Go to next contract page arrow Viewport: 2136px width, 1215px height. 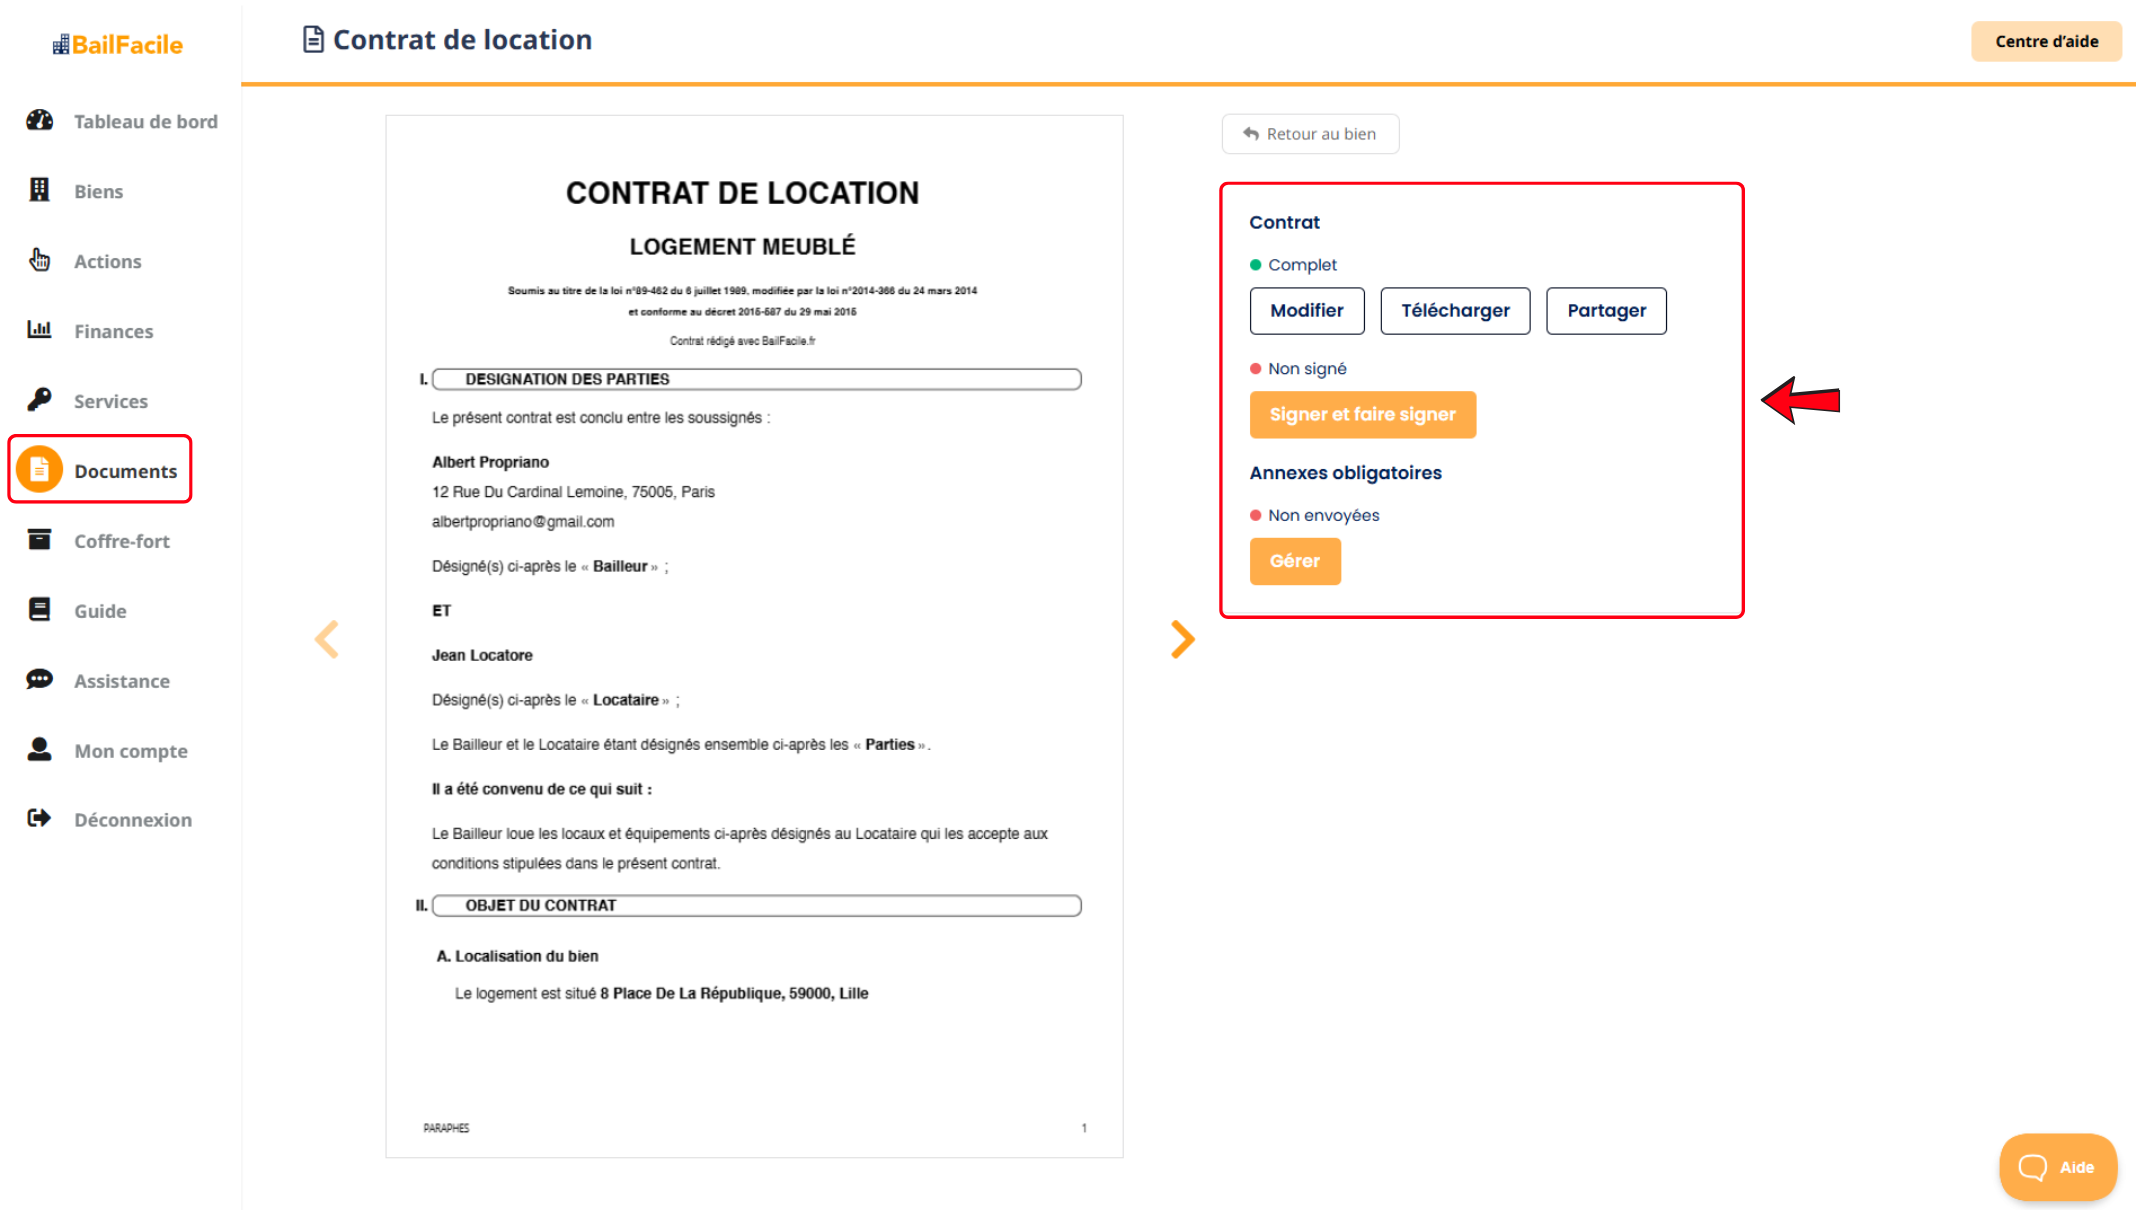1183,640
